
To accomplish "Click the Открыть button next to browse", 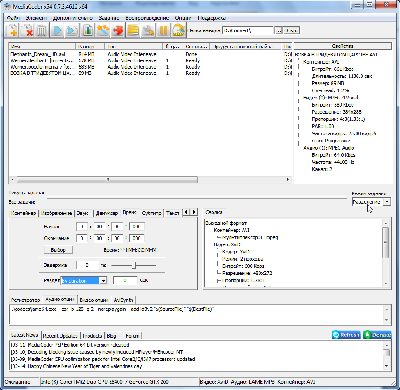I will point(291,31).
